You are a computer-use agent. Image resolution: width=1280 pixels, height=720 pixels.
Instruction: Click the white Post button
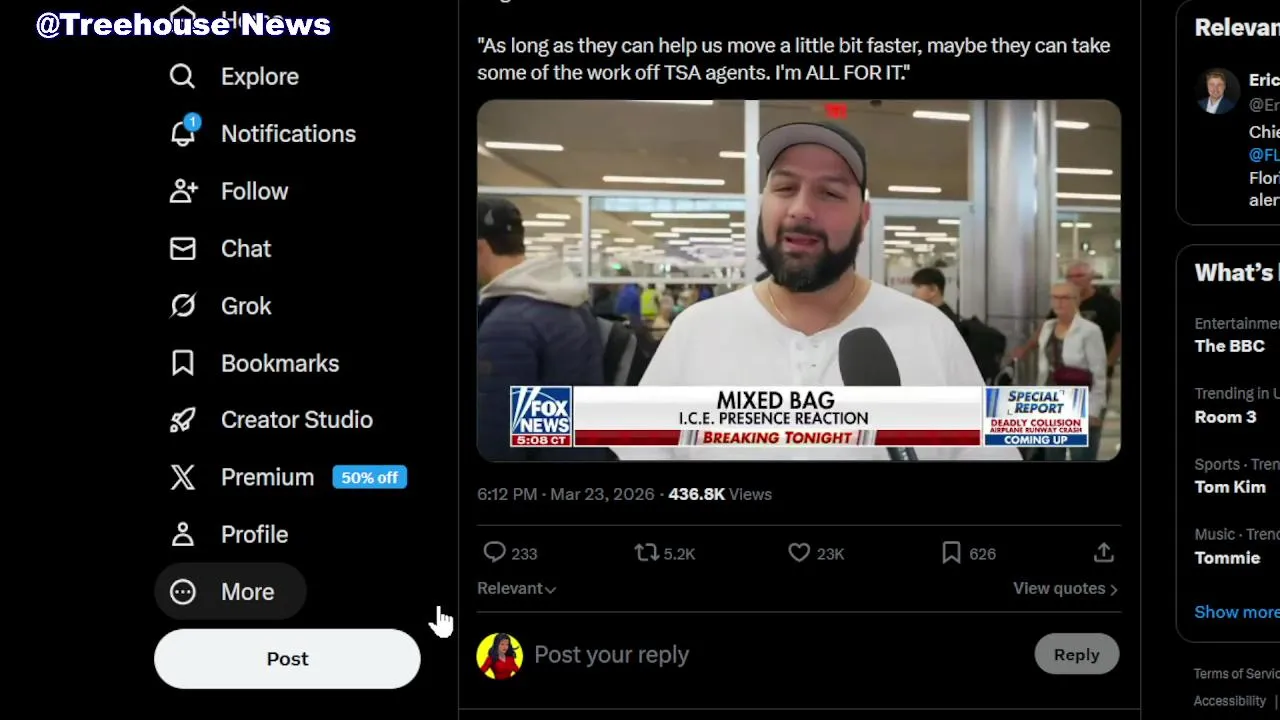click(x=287, y=658)
